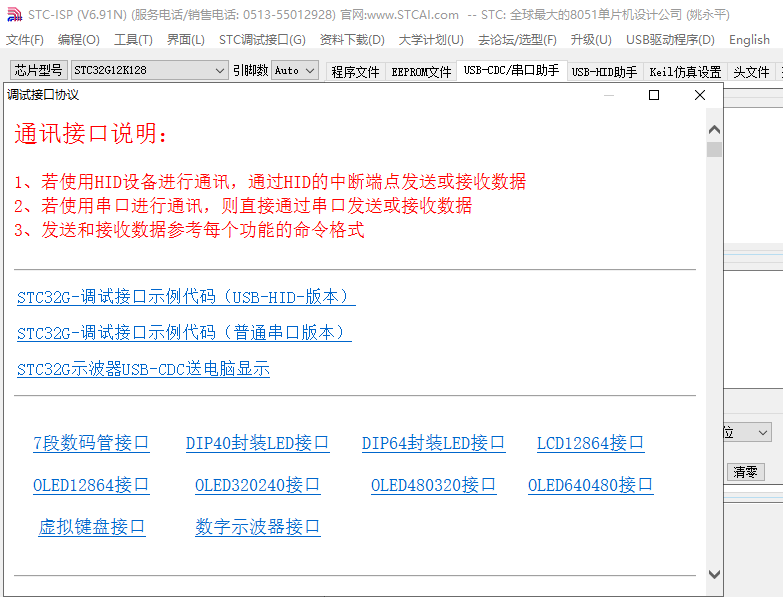
Task: Click the STC-ISP application logo icon
Action: [x=14, y=14]
